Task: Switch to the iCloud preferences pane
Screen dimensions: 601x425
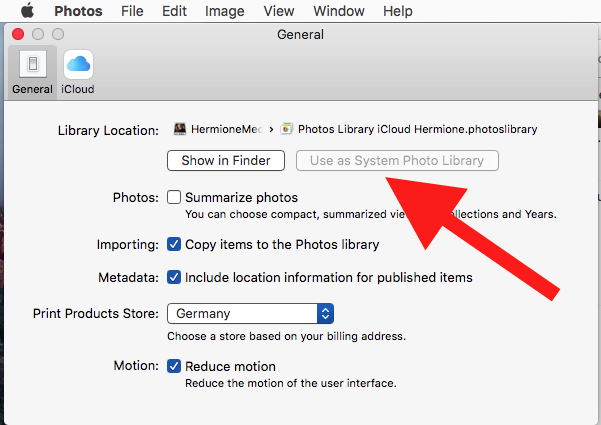Action: point(78,67)
